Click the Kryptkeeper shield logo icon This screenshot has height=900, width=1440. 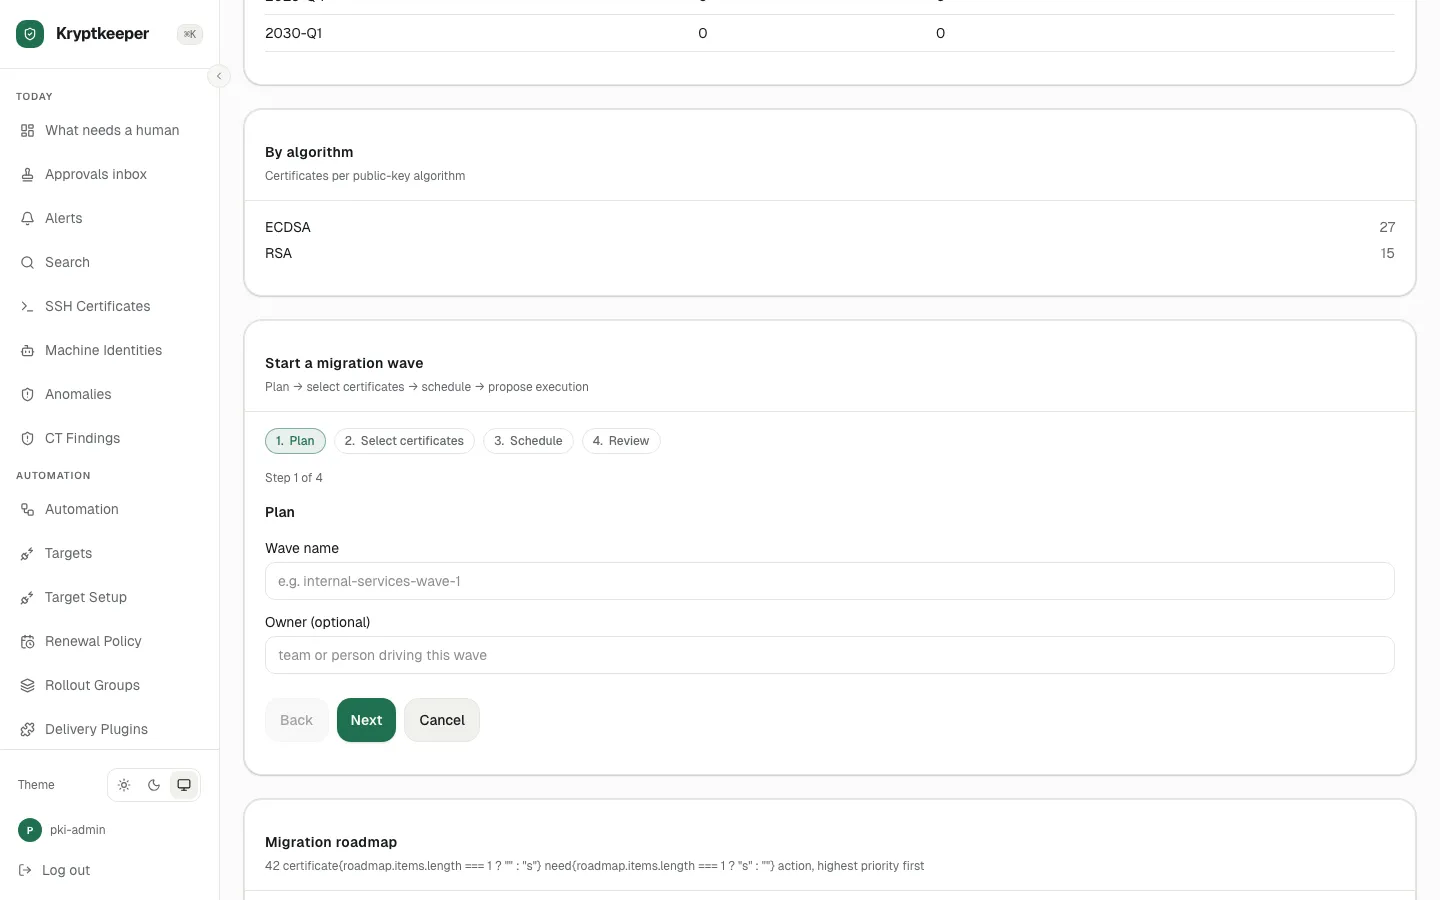pos(30,34)
